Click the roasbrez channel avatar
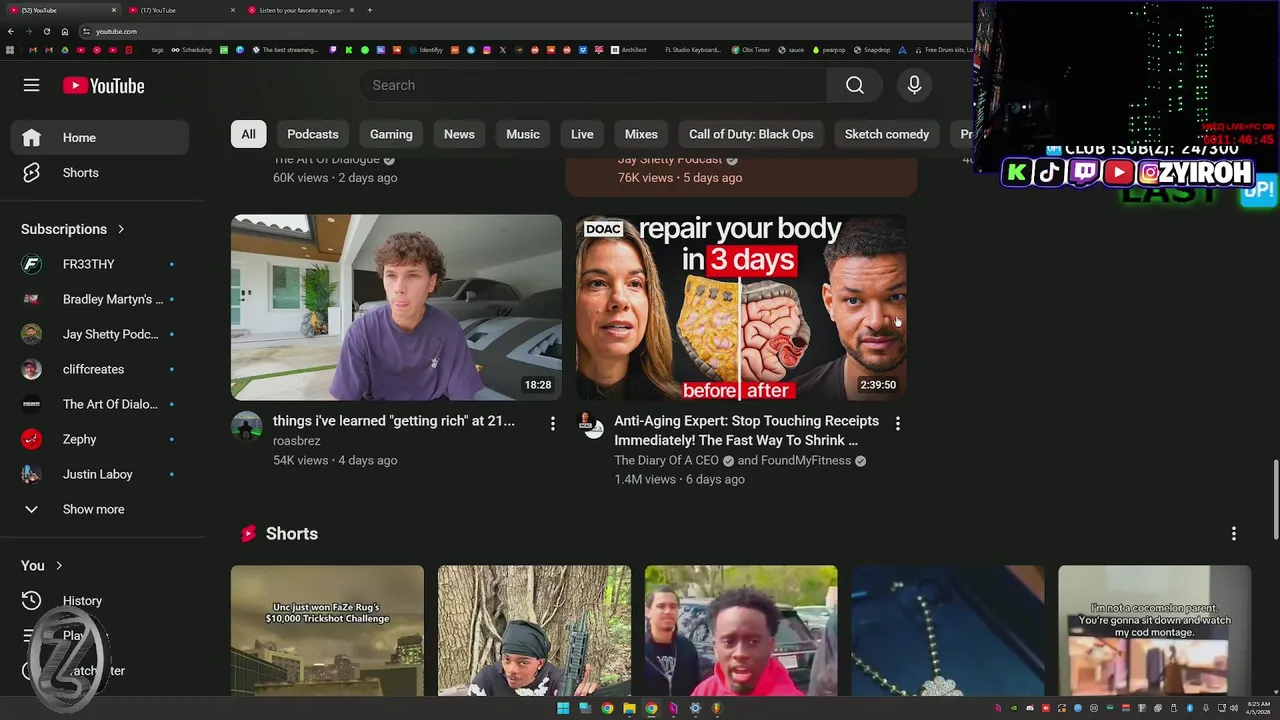1280x720 pixels. coord(247,427)
